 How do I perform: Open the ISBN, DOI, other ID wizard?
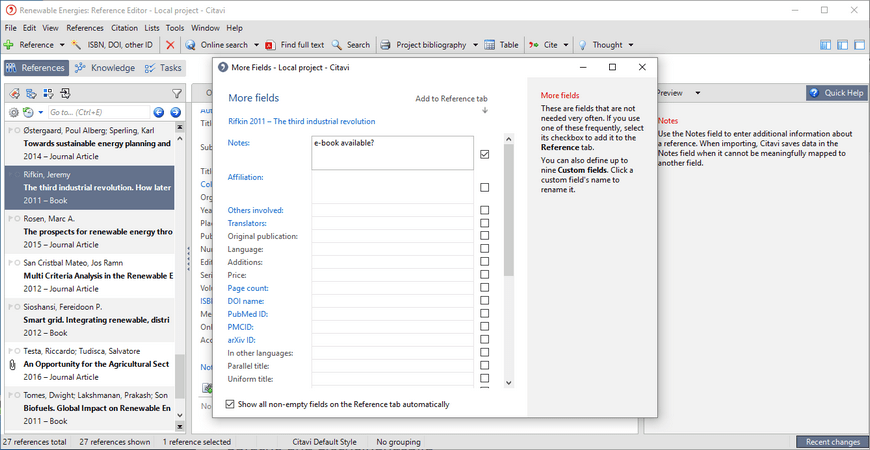113,45
